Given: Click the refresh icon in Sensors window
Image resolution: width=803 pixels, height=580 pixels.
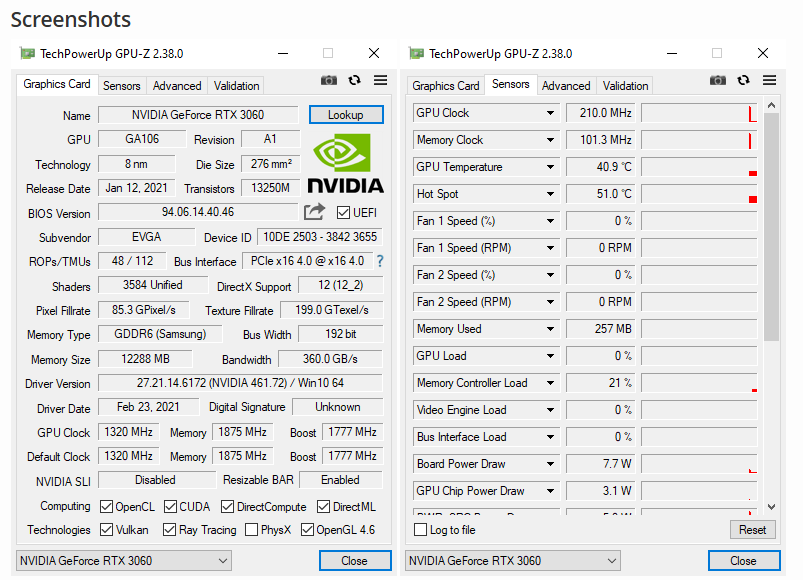Looking at the screenshot, I should pos(744,80).
